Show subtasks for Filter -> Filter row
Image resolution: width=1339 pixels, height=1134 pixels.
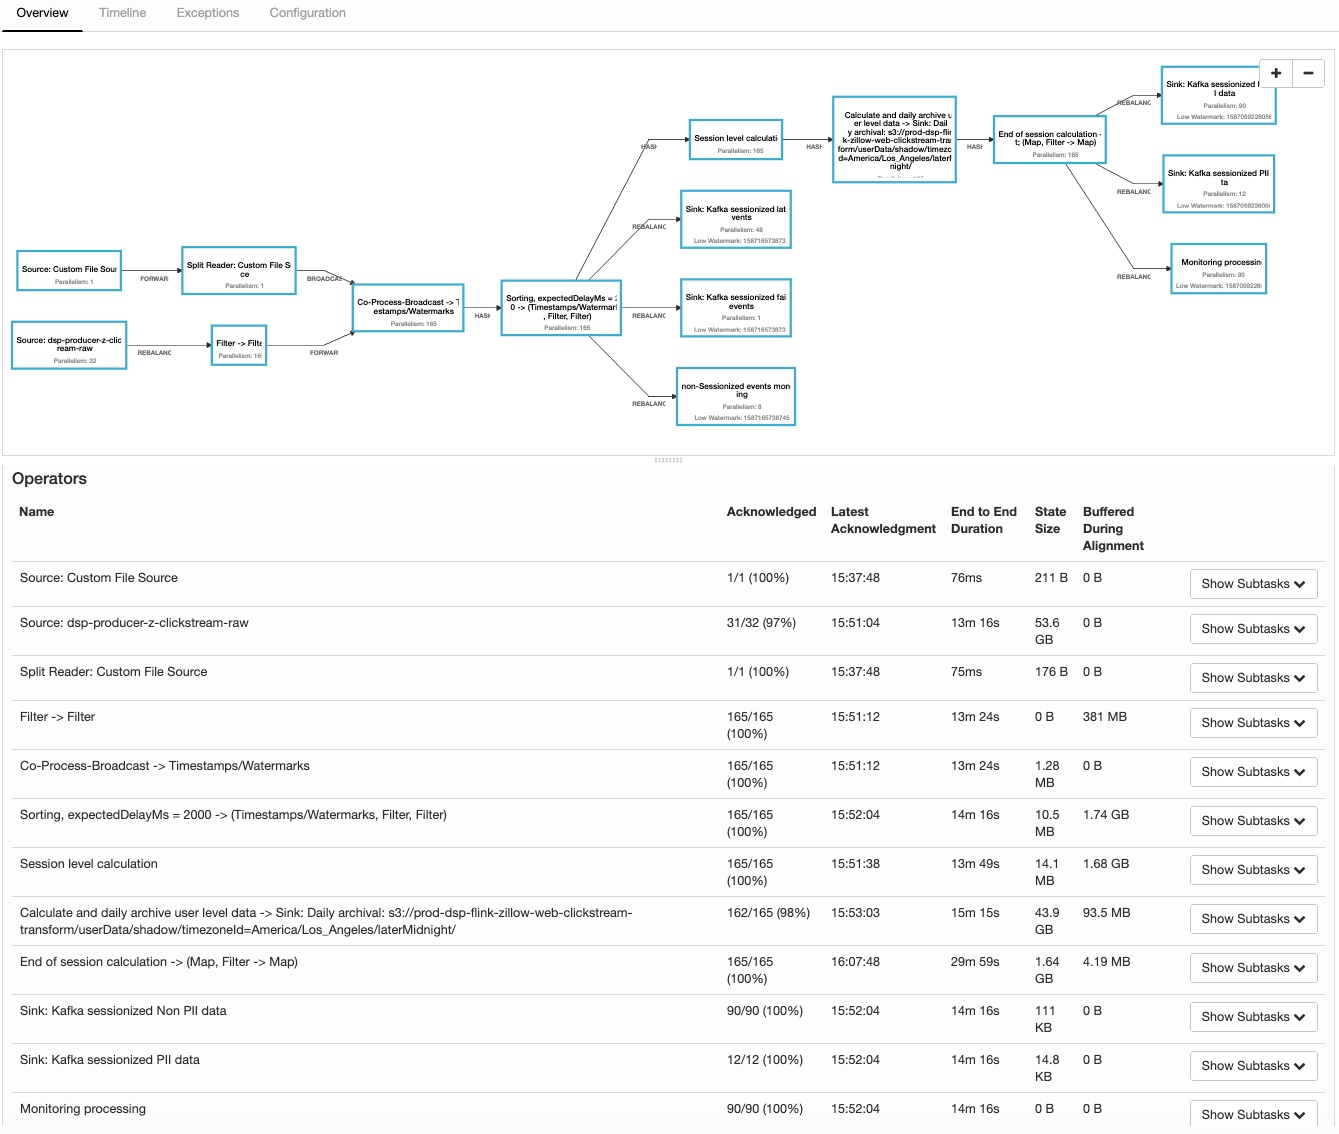[x=1253, y=723]
